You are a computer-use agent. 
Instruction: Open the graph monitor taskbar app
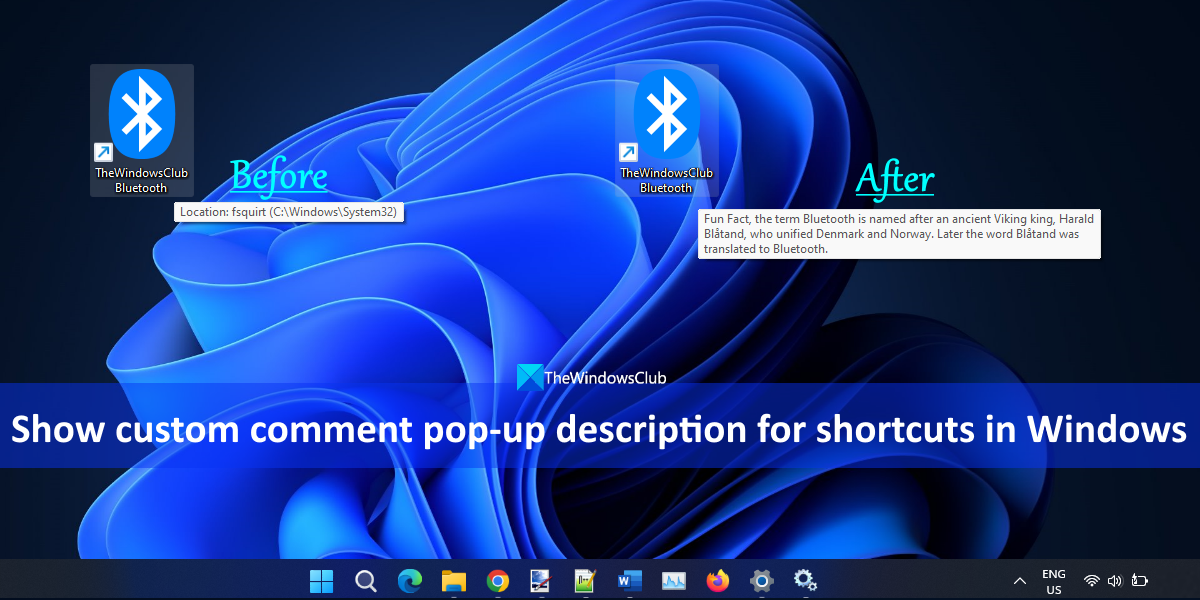[673, 580]
